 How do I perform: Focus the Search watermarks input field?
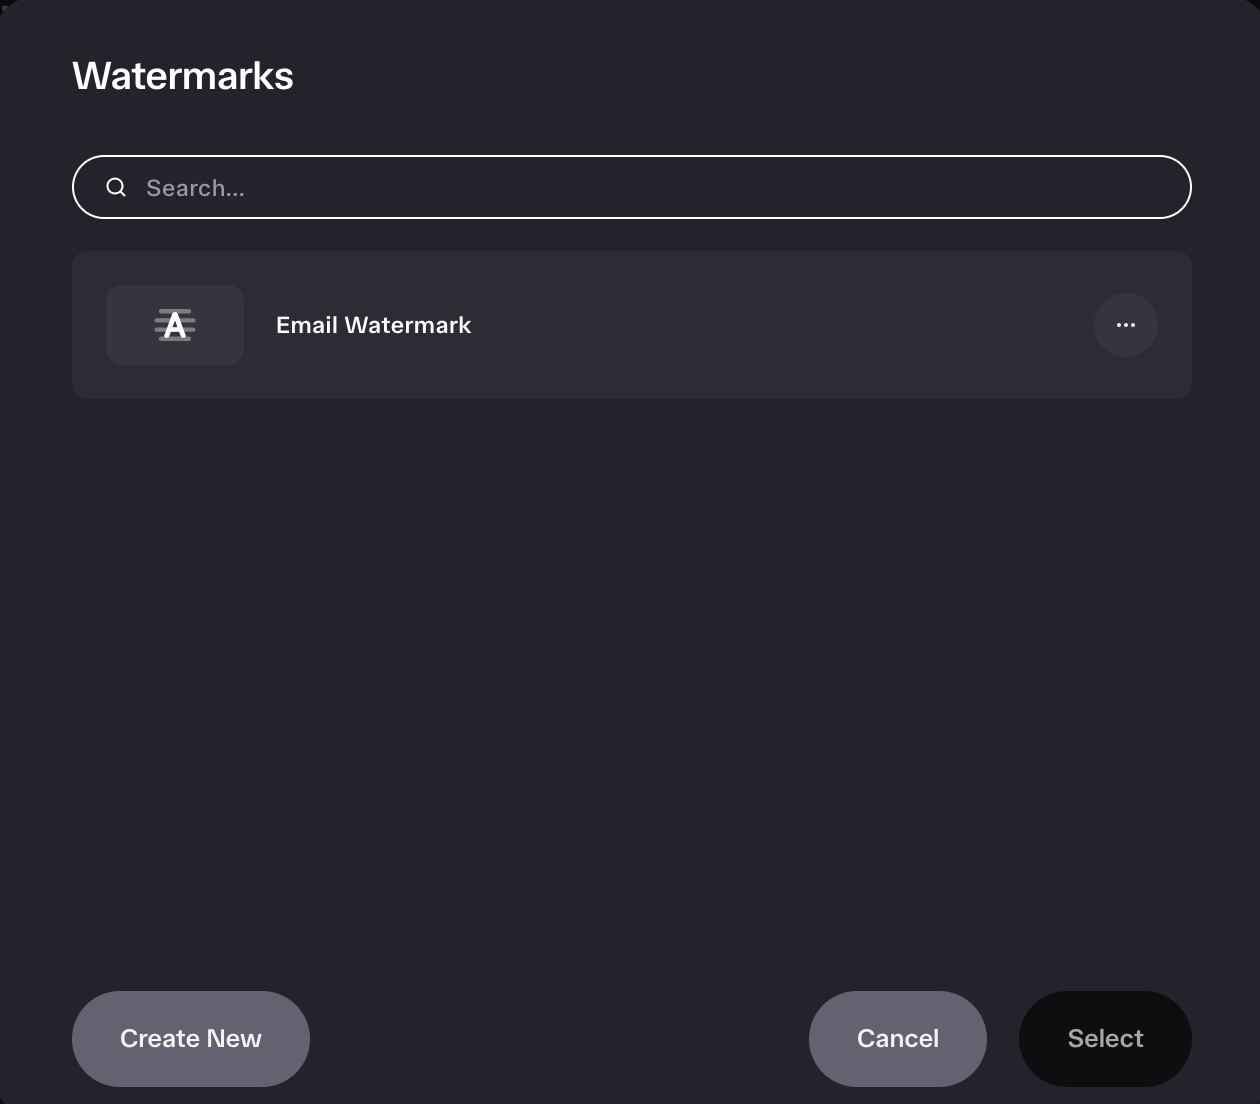pos(632,187)
